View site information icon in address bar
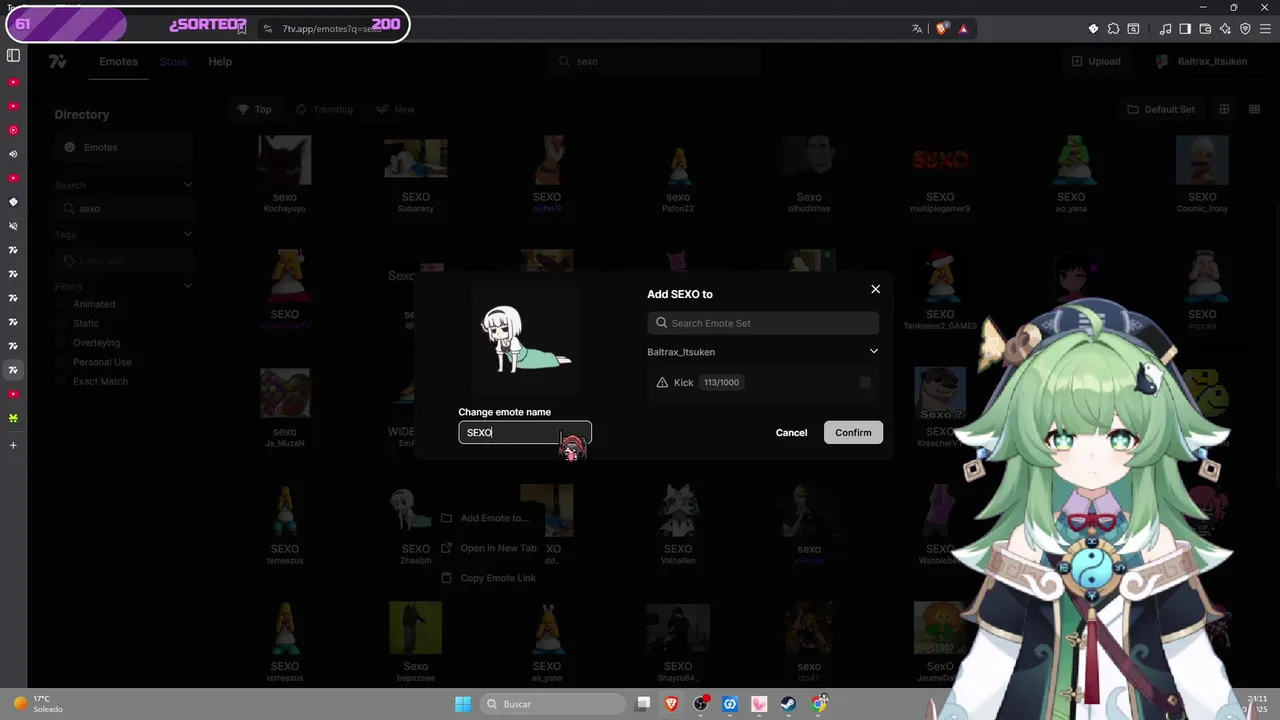 click(x=267, y=29)
